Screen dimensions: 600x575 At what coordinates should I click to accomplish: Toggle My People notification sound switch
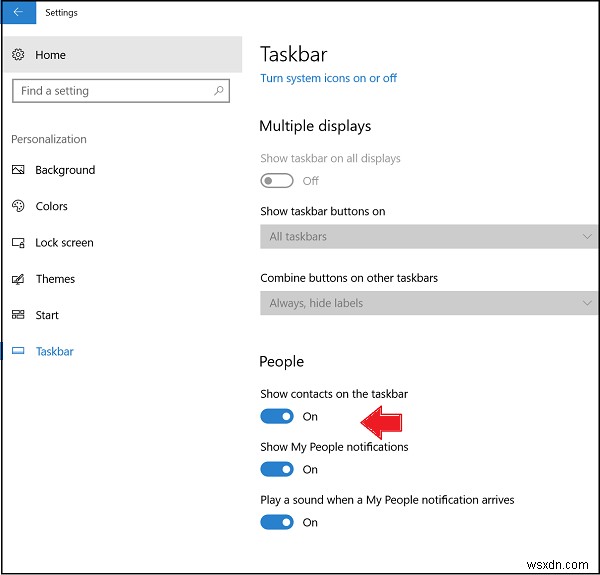click(277, 522)
